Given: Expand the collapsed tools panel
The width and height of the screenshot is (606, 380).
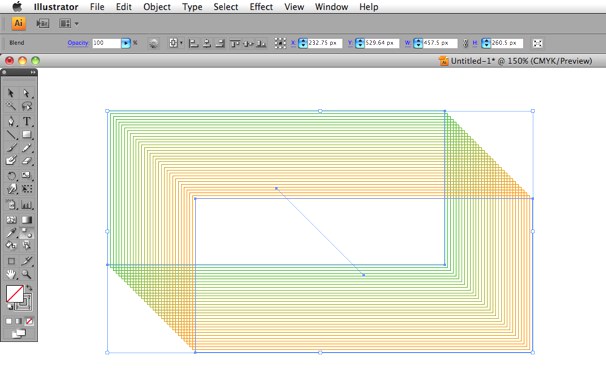Looking at the screenshot, I should point(33,72).
